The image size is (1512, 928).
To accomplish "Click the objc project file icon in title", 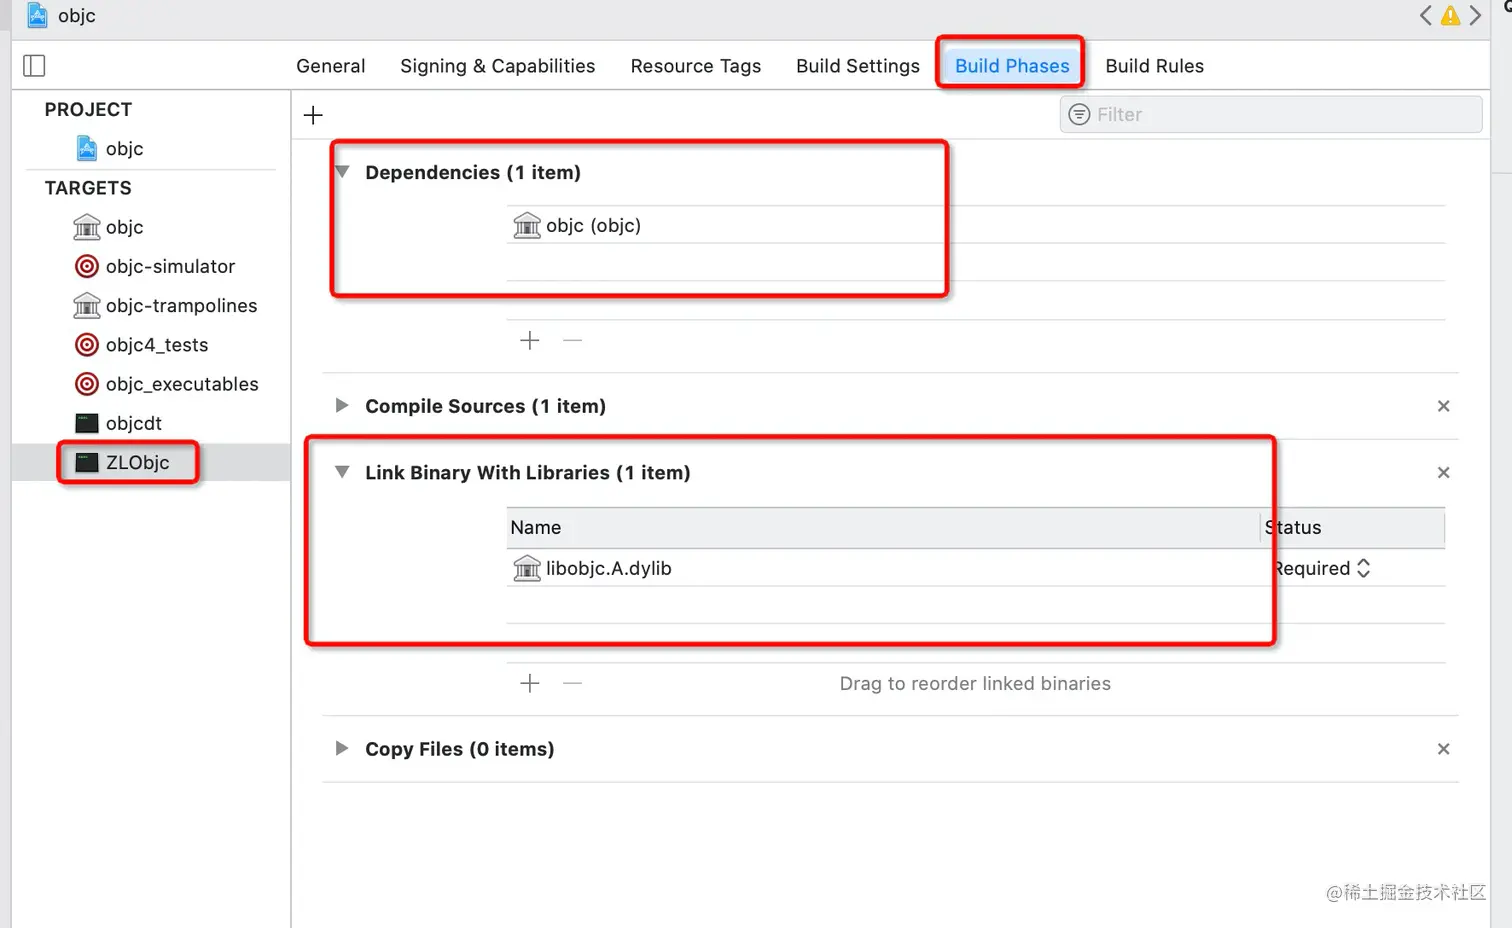I will click(x=37, y=15).
